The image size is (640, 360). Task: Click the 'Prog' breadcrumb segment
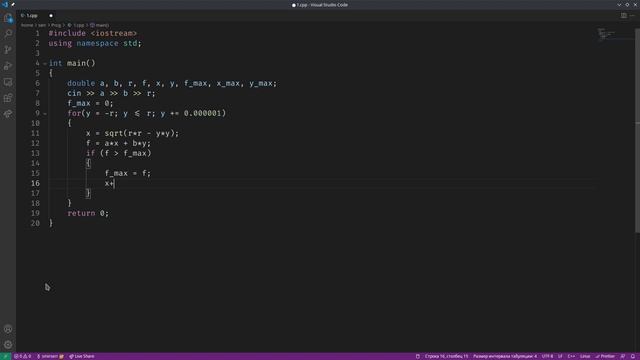[x=56, y=25]
